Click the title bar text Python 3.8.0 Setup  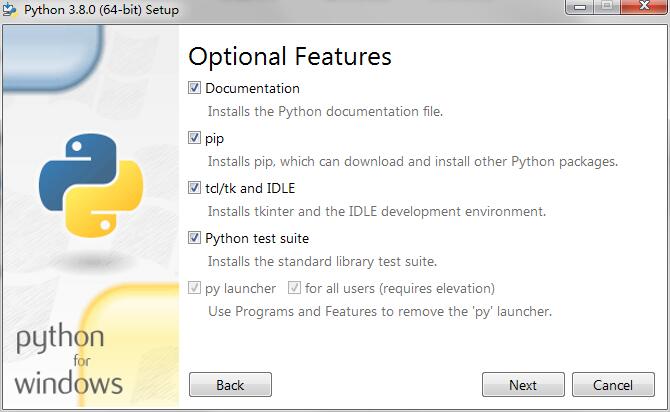click(x=100, y=9)
